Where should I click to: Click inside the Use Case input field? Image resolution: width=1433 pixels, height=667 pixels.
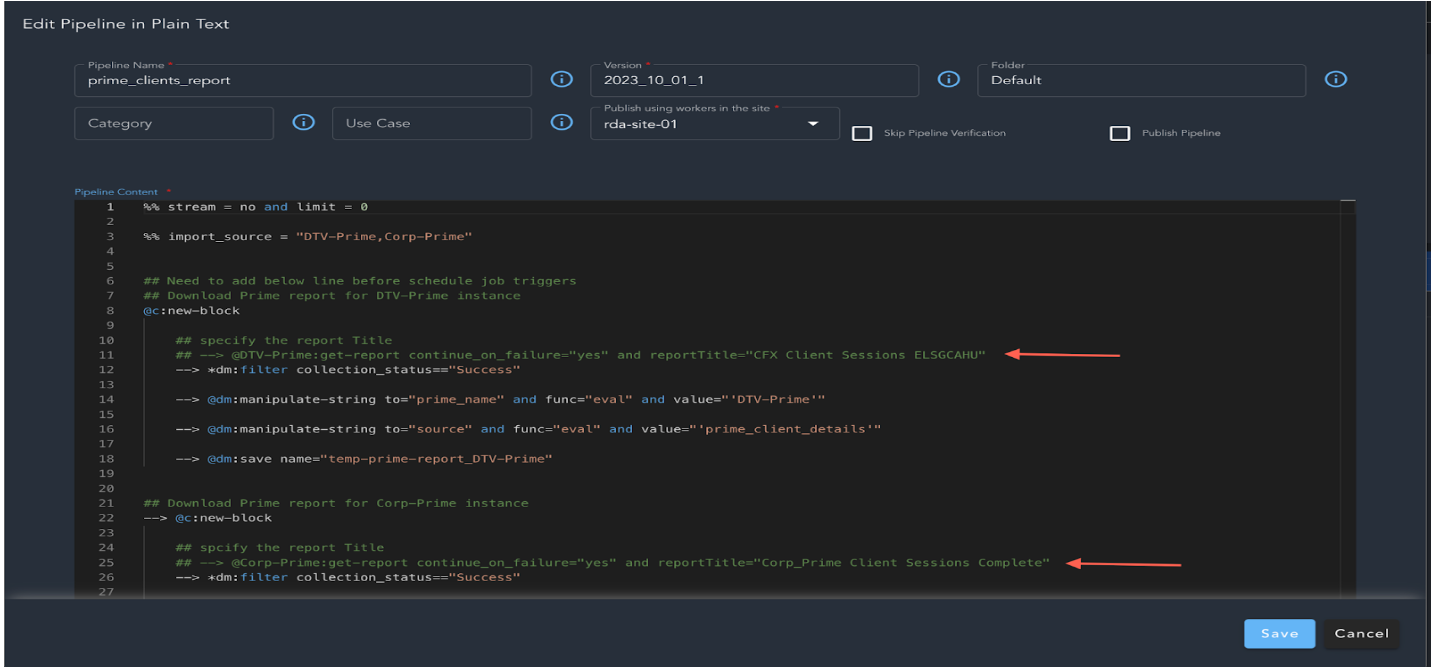[x=432, y=123]
